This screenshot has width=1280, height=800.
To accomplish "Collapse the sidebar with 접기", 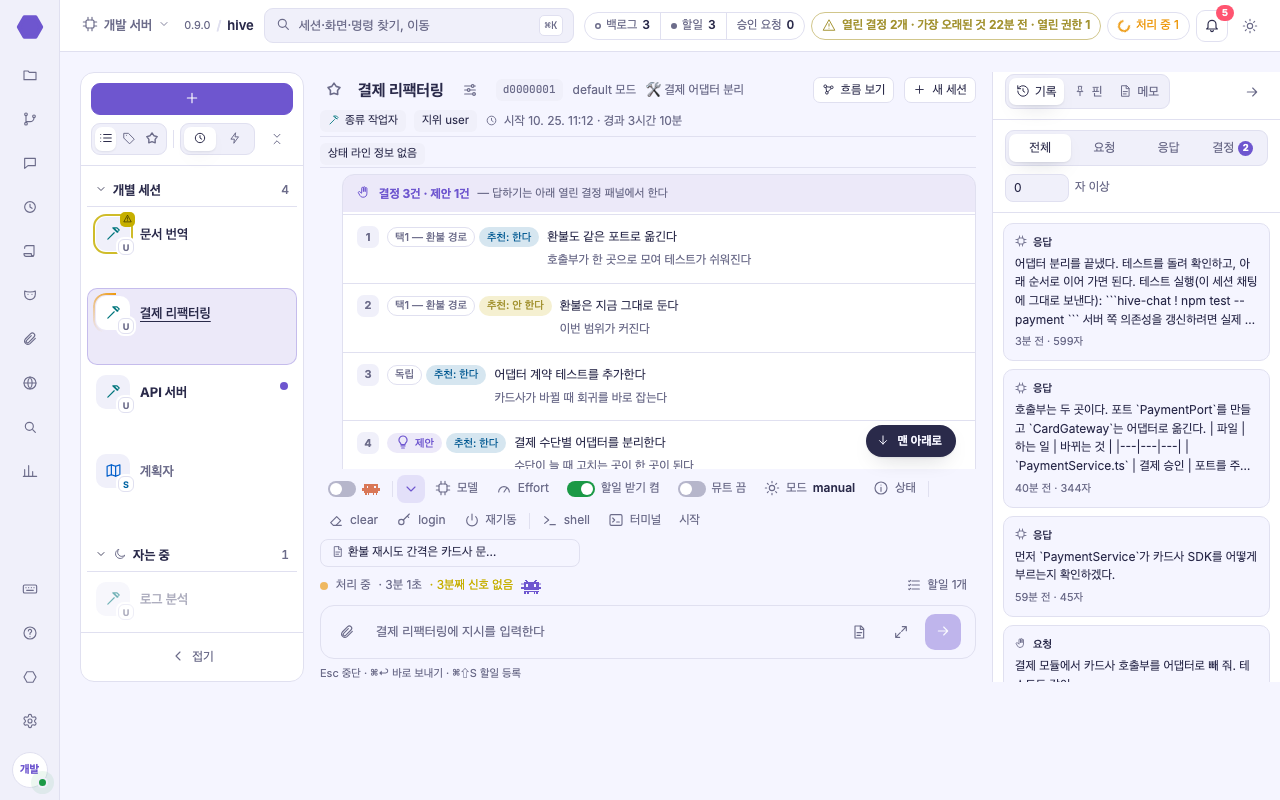I will click(192, 656).
